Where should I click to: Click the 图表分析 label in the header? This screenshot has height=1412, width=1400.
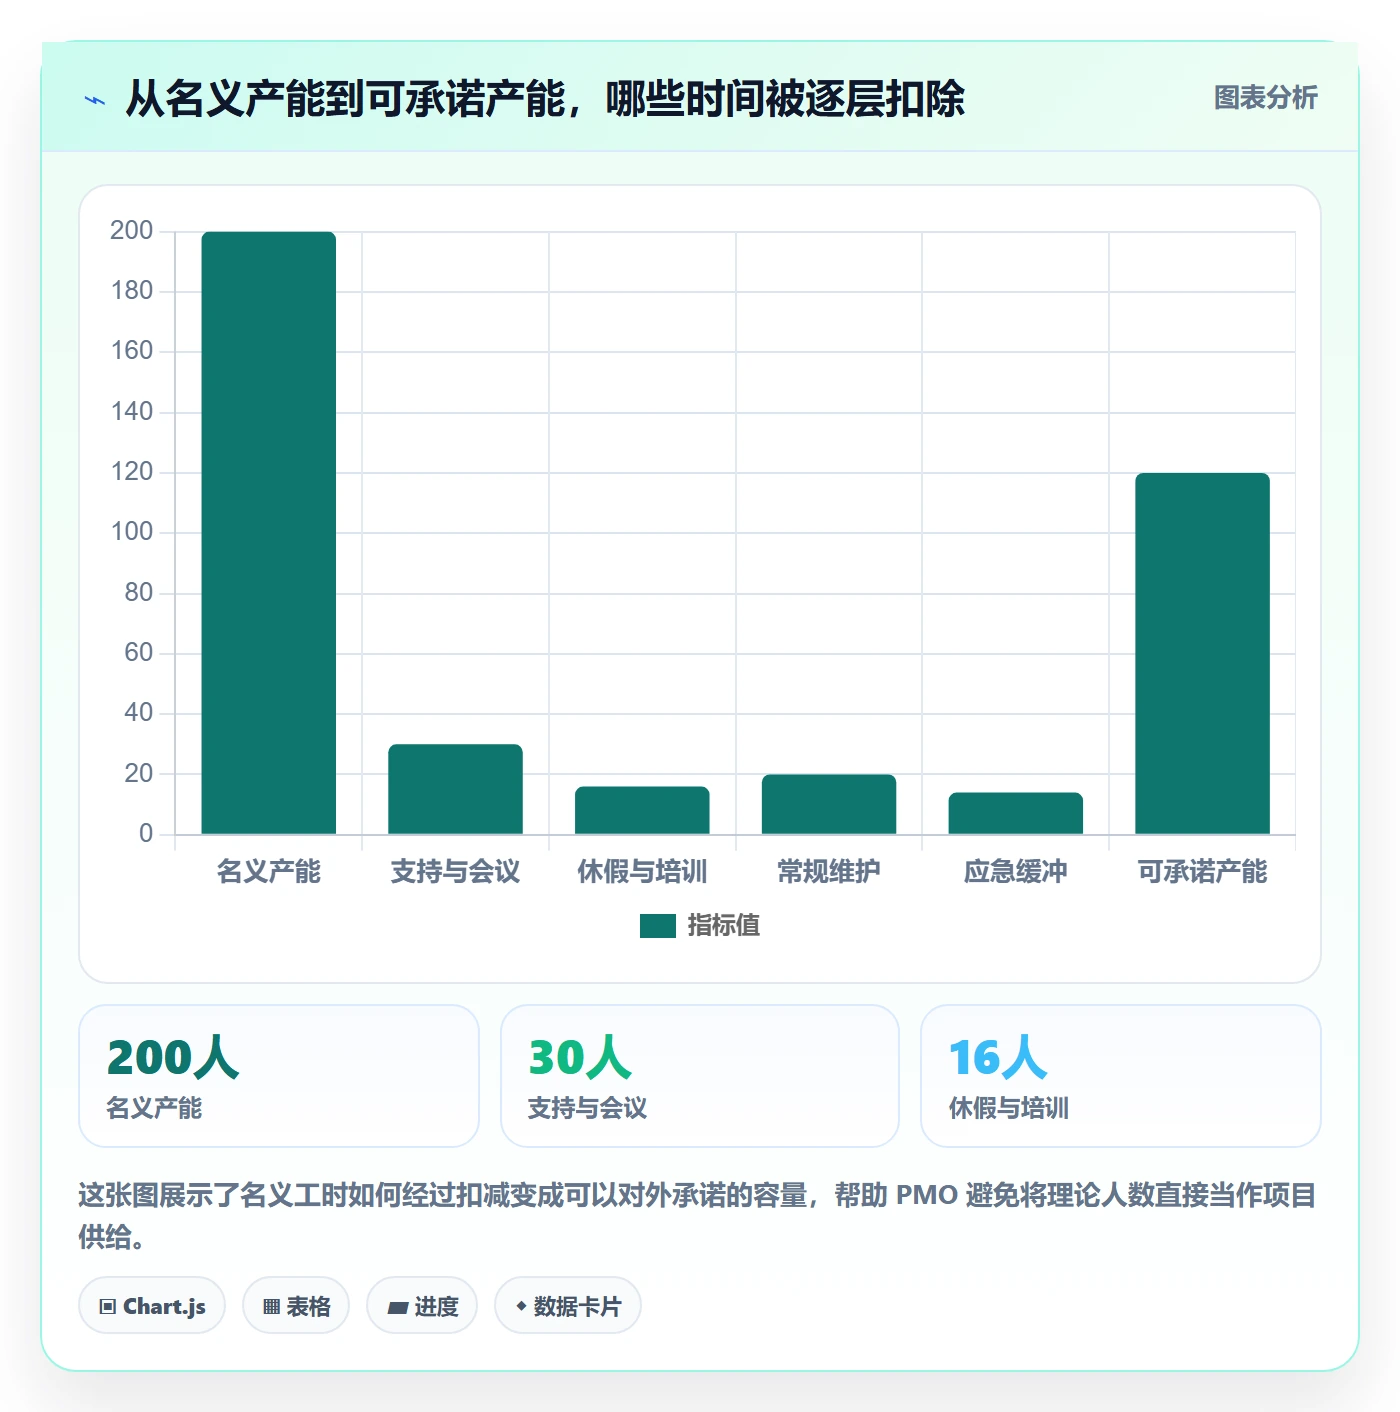click(x=1265, y=98)
